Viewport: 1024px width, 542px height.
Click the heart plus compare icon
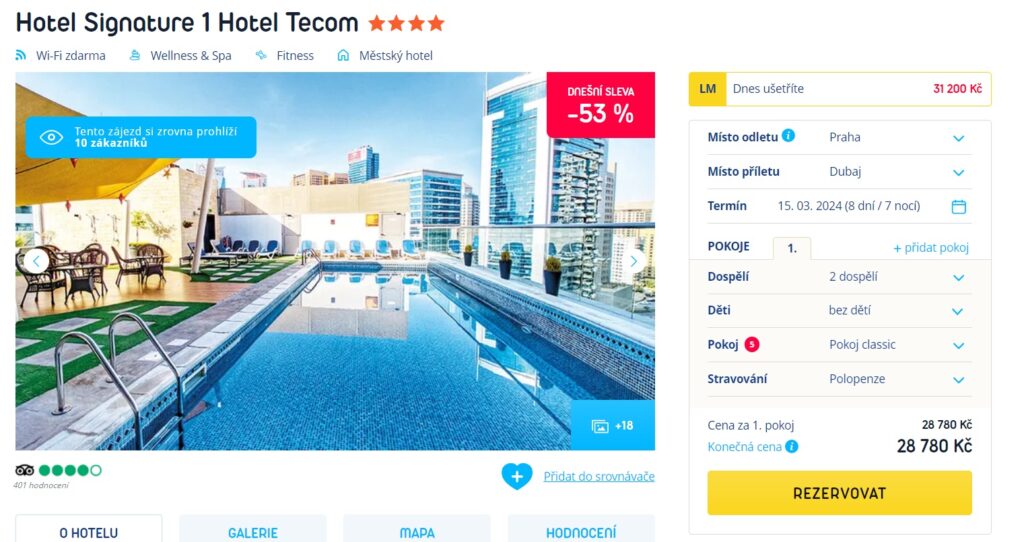click(x=517, y=476)
